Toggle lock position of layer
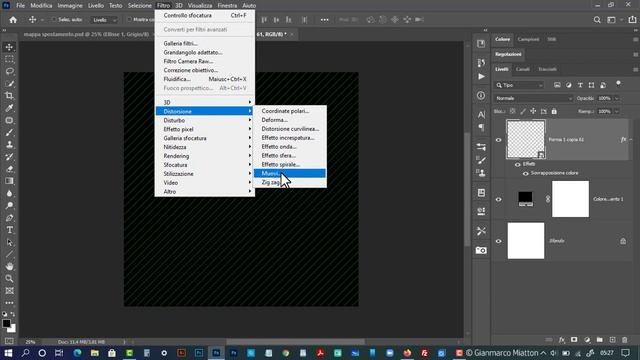Screen dimensions: 640x360 (x=533, y=111)
